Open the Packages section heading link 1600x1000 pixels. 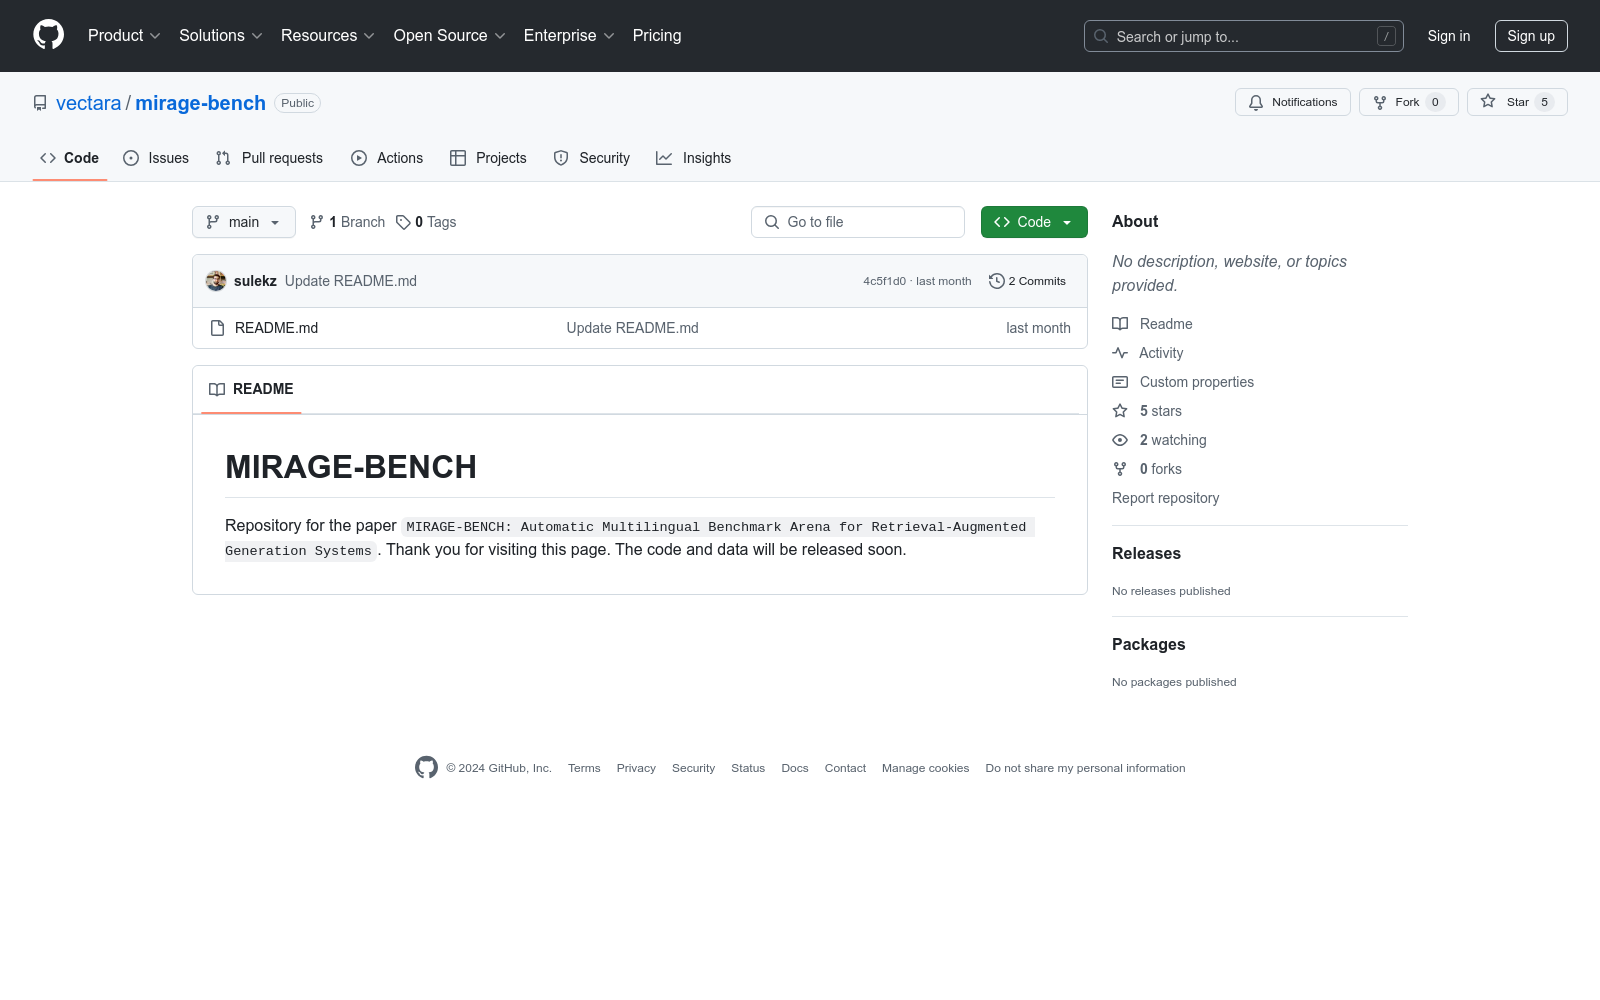click(1149, 644)
